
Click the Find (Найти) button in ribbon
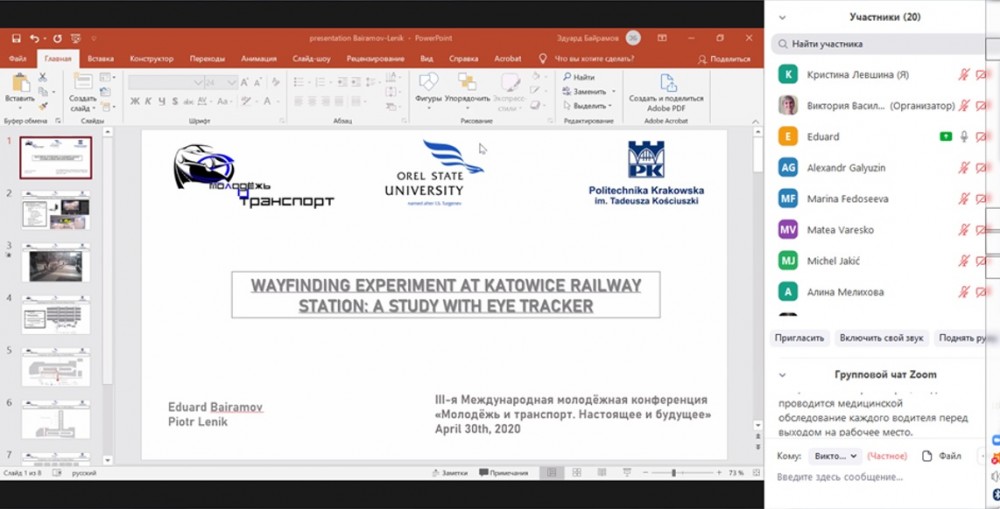pyautogui.click(x=578, y=77)
